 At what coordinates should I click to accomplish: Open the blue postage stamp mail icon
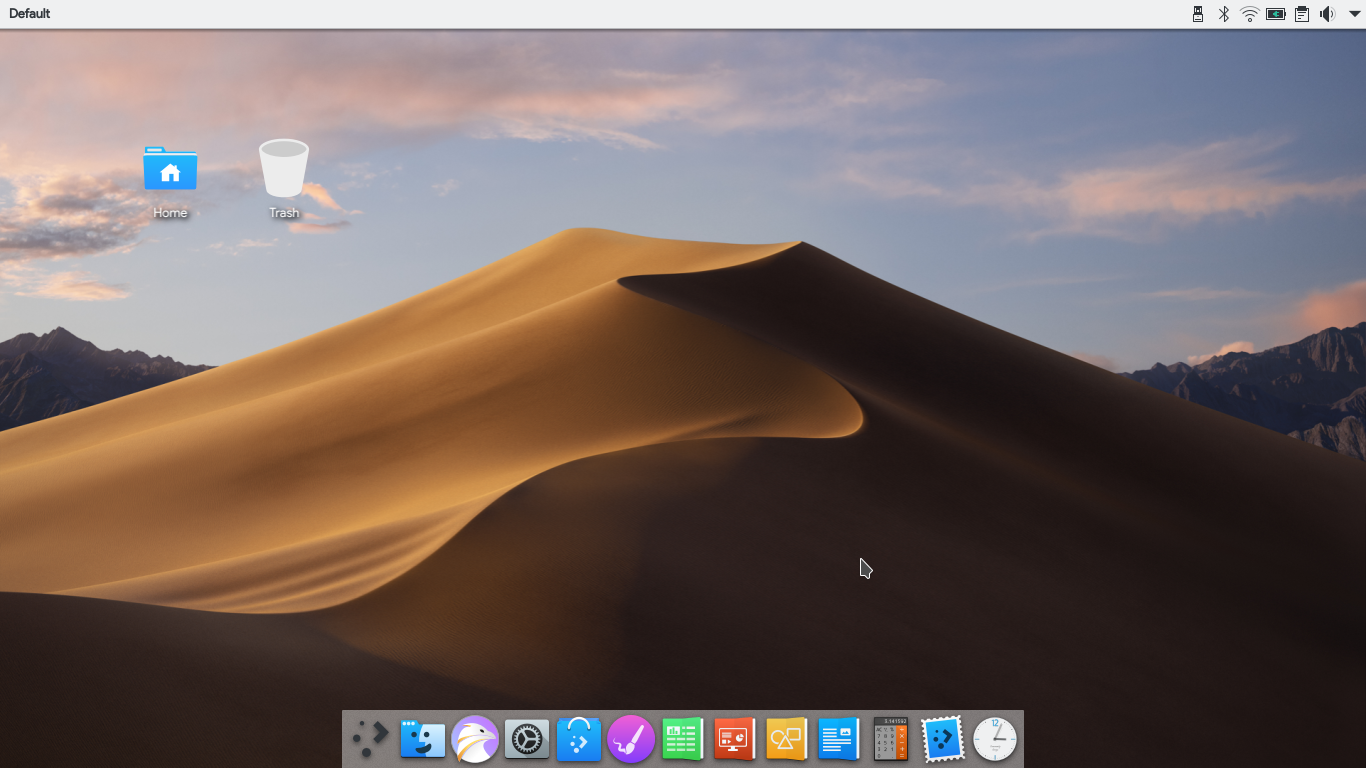[943, 740]
